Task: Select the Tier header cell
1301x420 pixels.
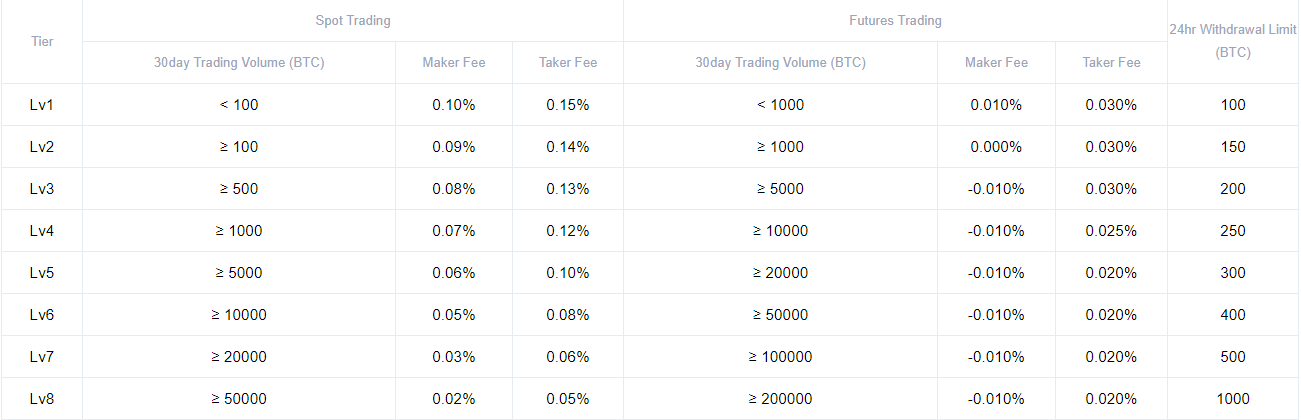Action: [42, 42]
